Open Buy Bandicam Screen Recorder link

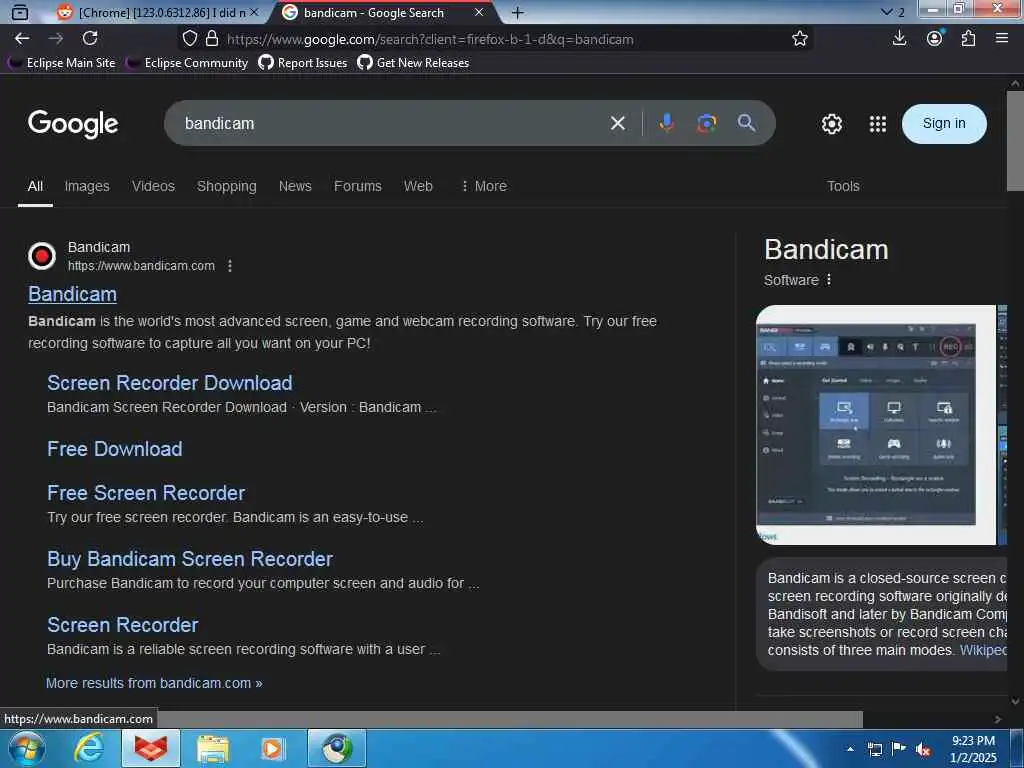pyautogui.click(x=190, y=558)
